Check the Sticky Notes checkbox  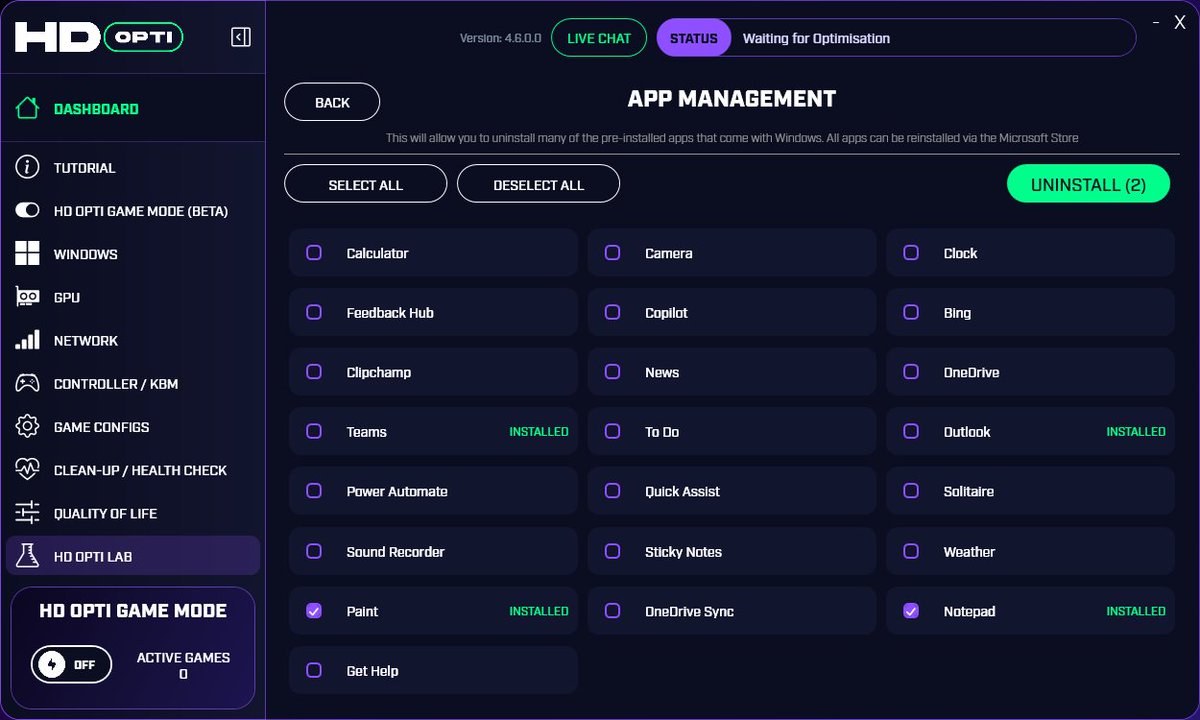(x=613, y=551)
